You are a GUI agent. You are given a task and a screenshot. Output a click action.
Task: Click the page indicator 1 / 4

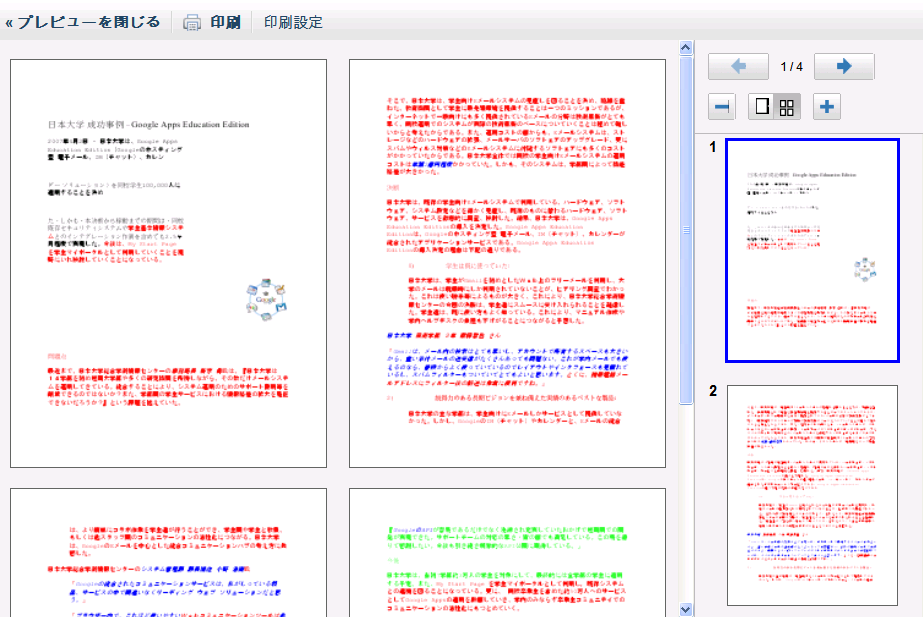(x=791, y=67)
